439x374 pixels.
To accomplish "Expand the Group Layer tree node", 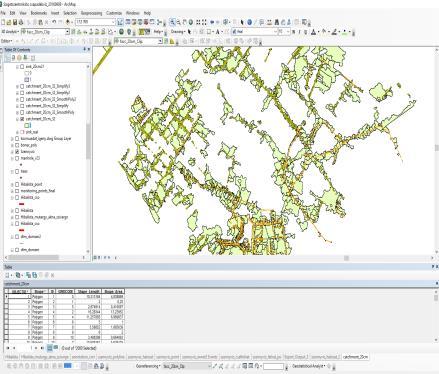I will point(12,138).
